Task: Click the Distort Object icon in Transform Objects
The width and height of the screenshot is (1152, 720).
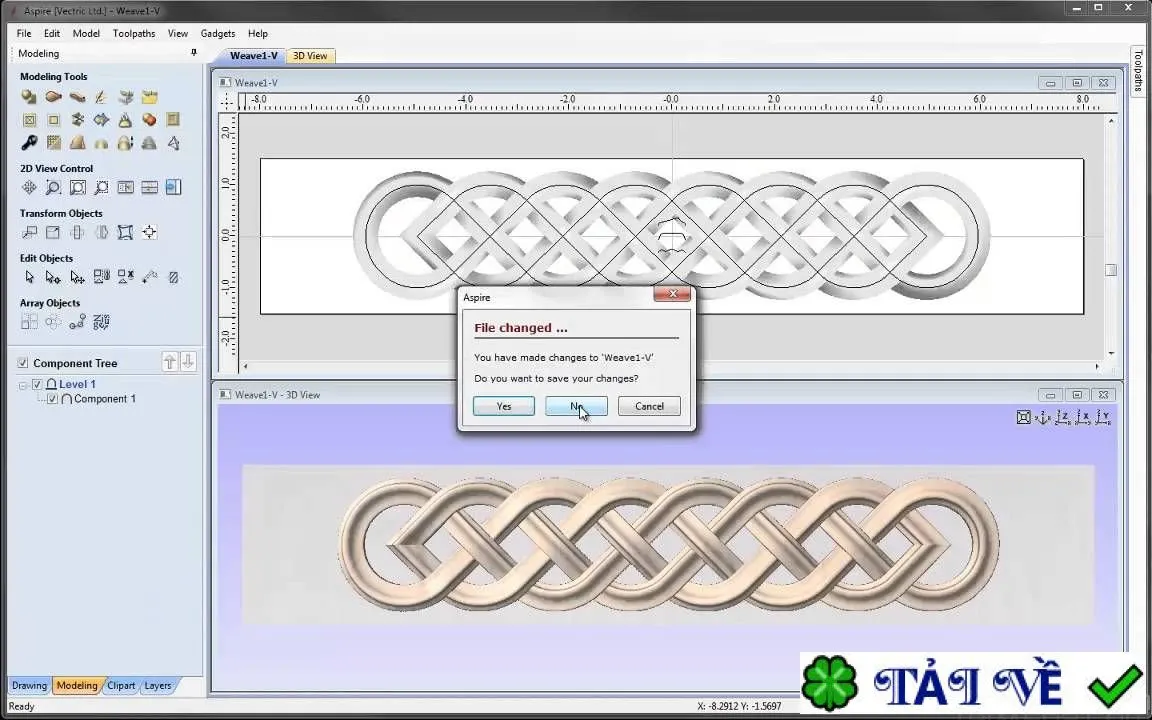Action: tap(126, 232)
